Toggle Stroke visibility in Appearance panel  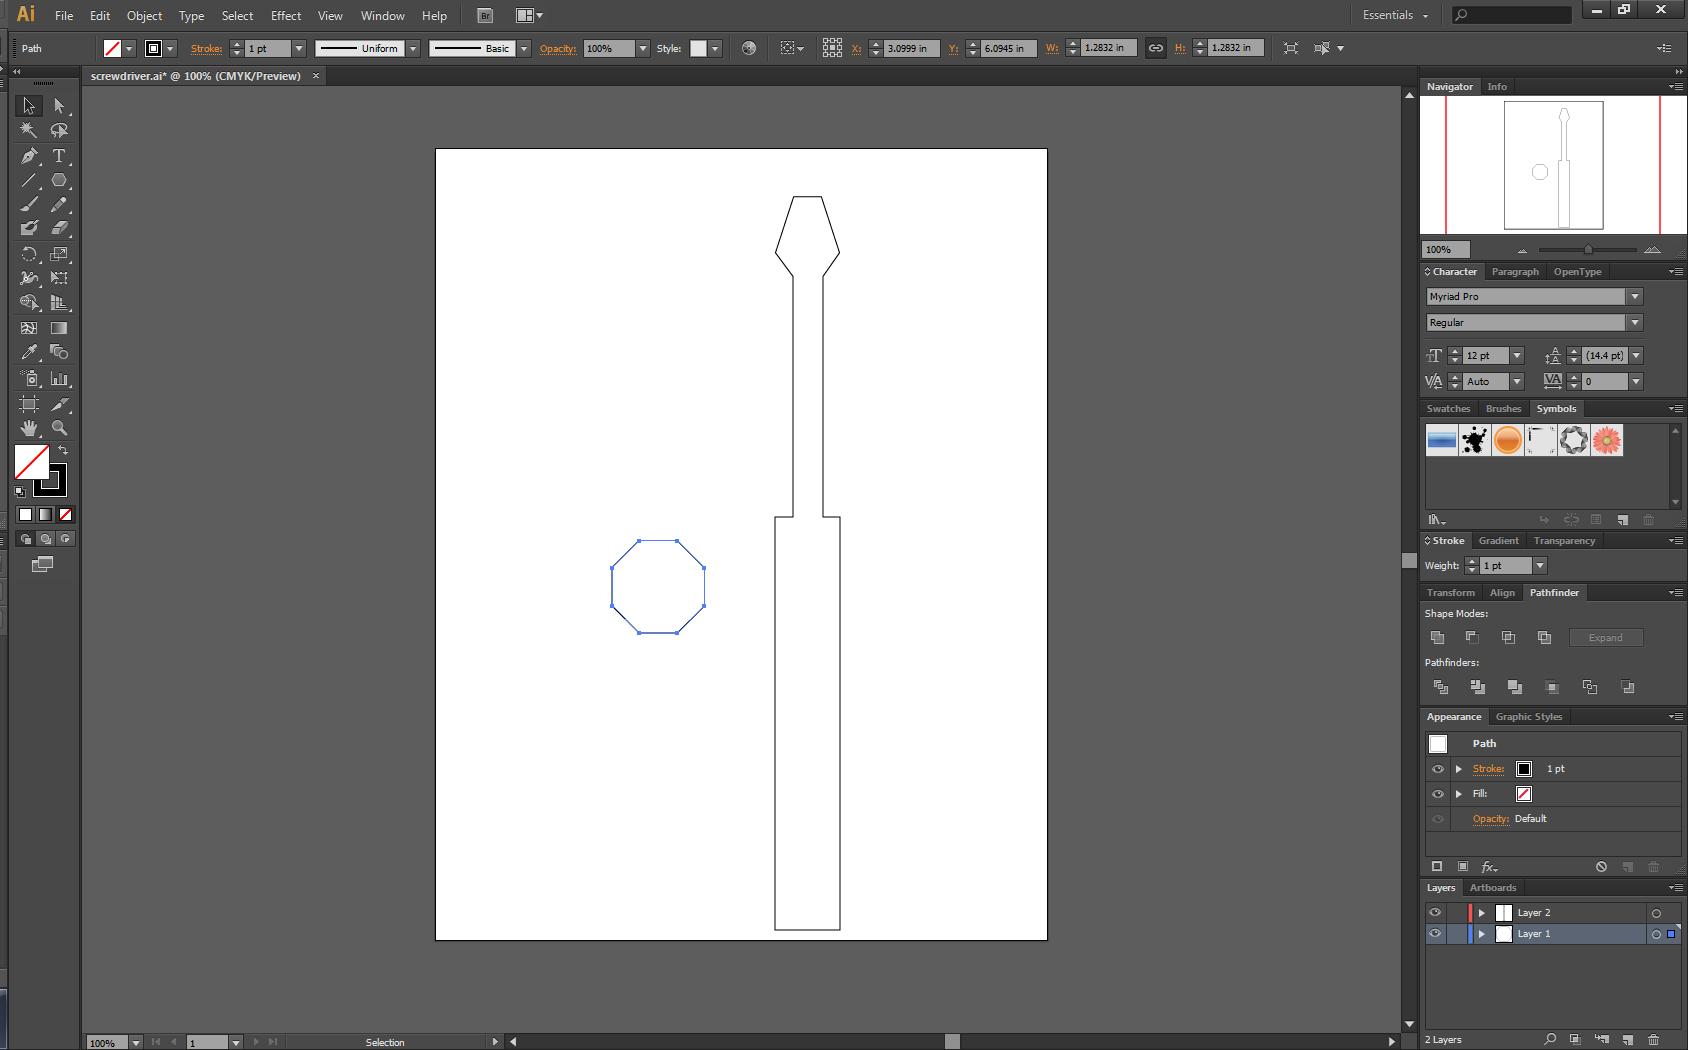pos(1438,769)
